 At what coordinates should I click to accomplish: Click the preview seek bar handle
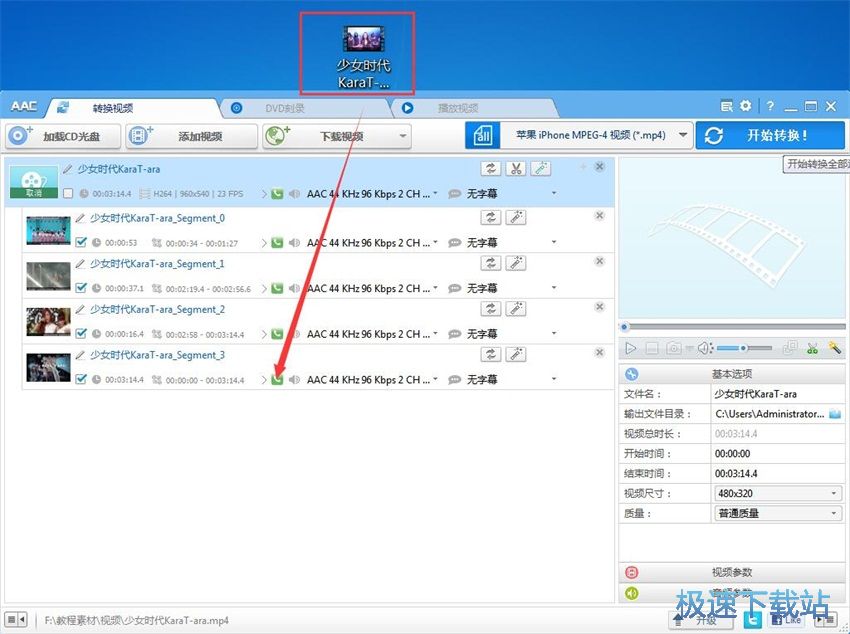pyautogui.click(x=624, y=327)
